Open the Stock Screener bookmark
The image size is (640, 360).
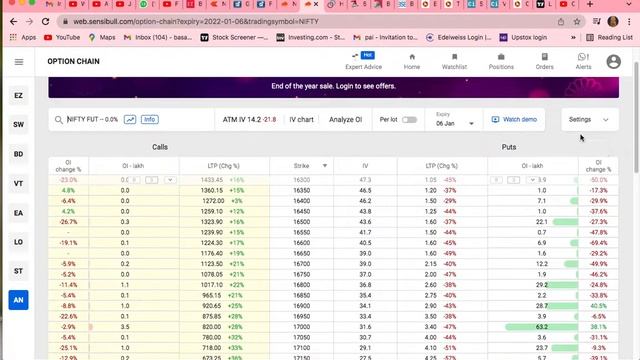[x=234, y=37]
